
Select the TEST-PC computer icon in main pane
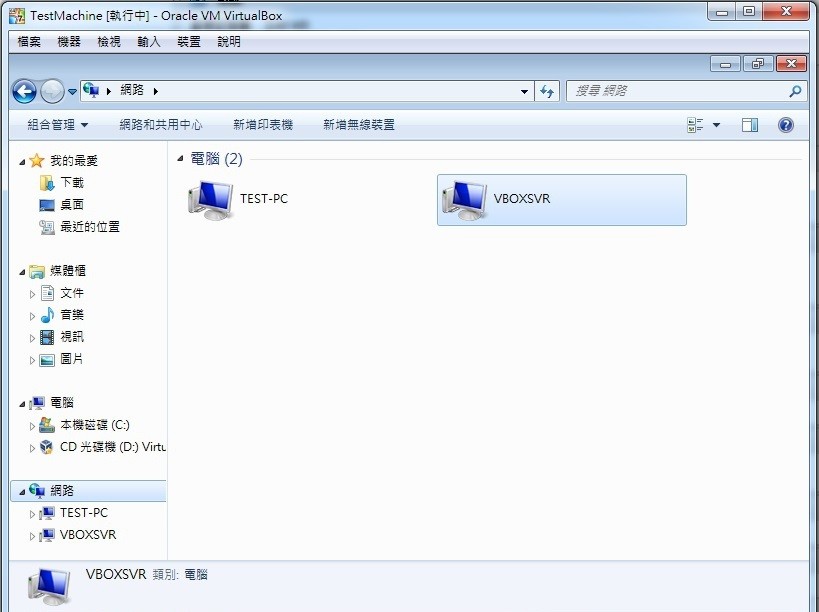tap(210, 200)
